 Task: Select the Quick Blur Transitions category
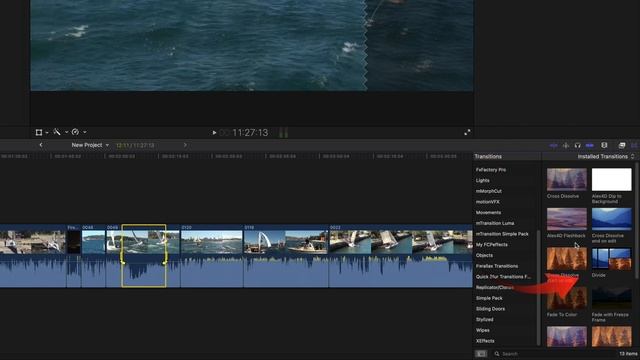click(503, 277)
